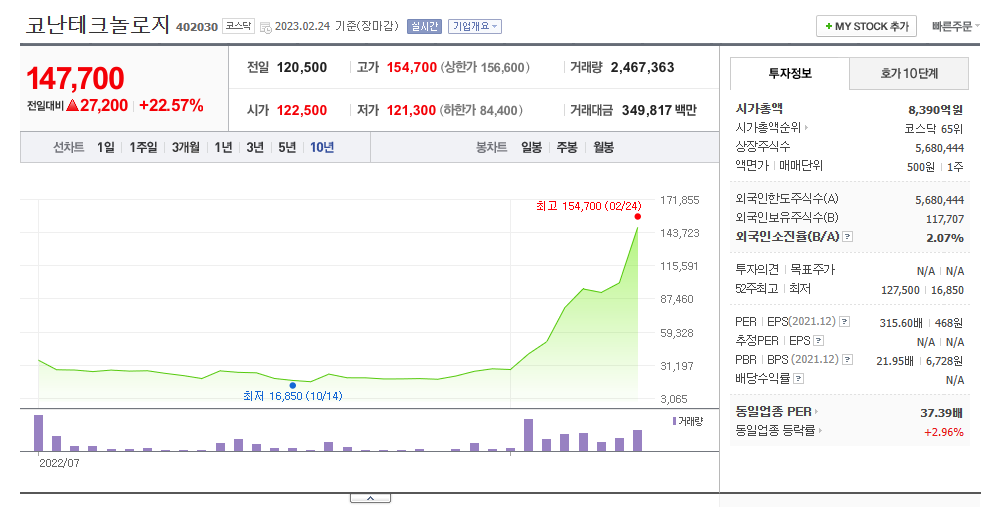Screen dimensions: 989x507
Task: Click the stock code 402030
Action: 197,27
